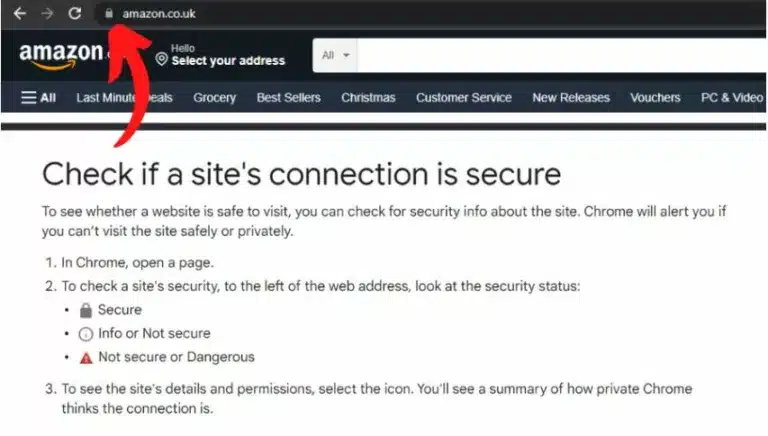Click the Amazon logo
This screenshot has height=436, width=768.
pyautogui.click(x=61, y=56)
